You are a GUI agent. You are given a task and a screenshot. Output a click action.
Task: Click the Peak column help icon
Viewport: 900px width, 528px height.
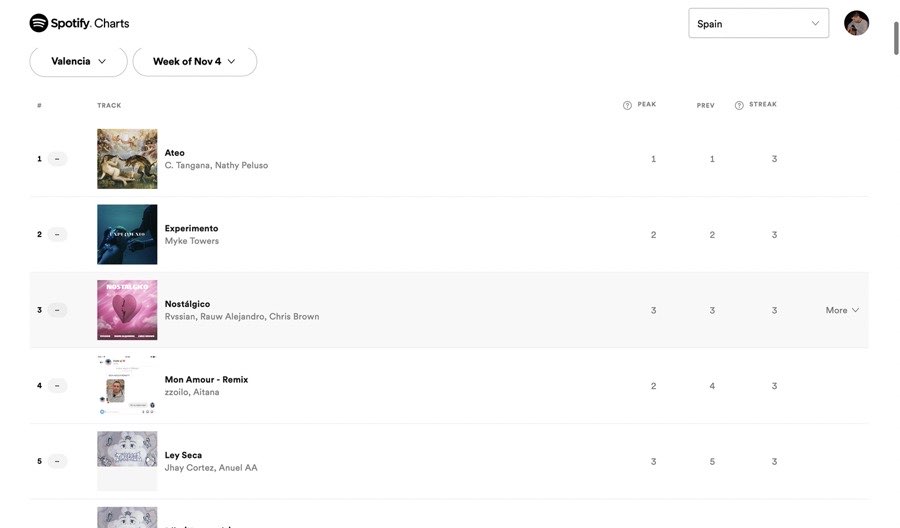pos(627,105)
